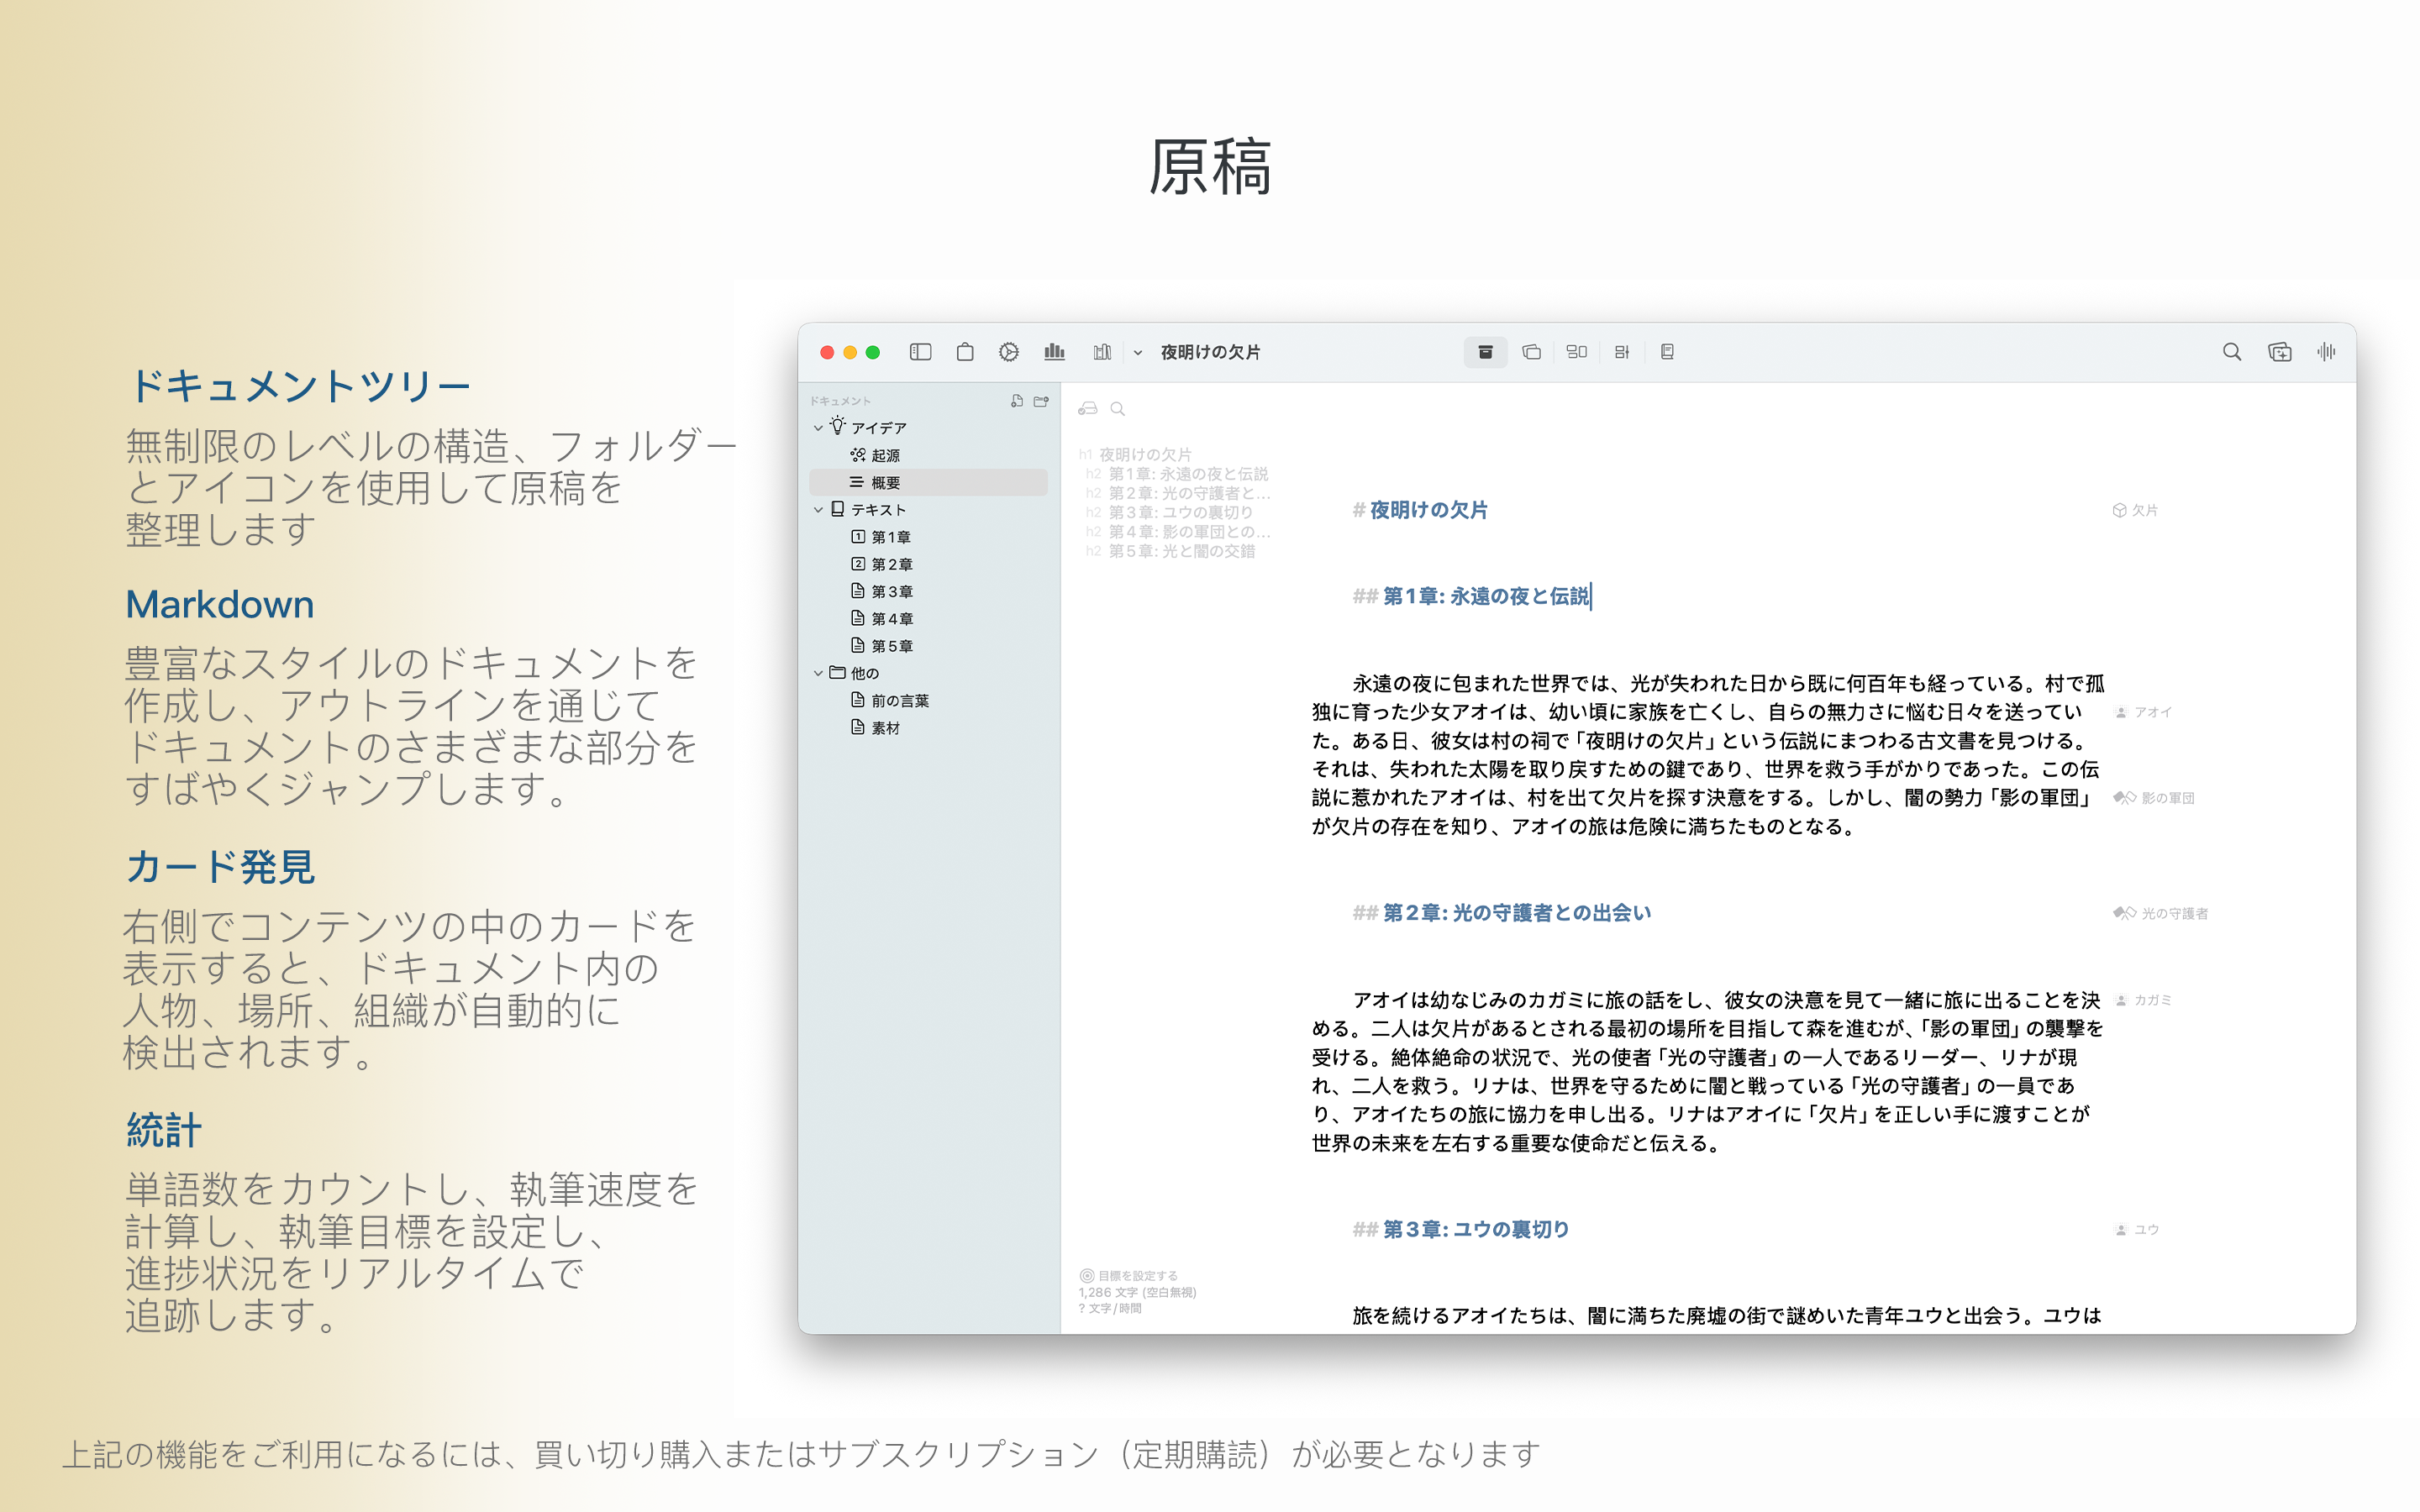Image resolution: width=2420 pixels, height=1512 pixels.
Task: Switch to the notebook page view
Action: tap(1667, 352)
